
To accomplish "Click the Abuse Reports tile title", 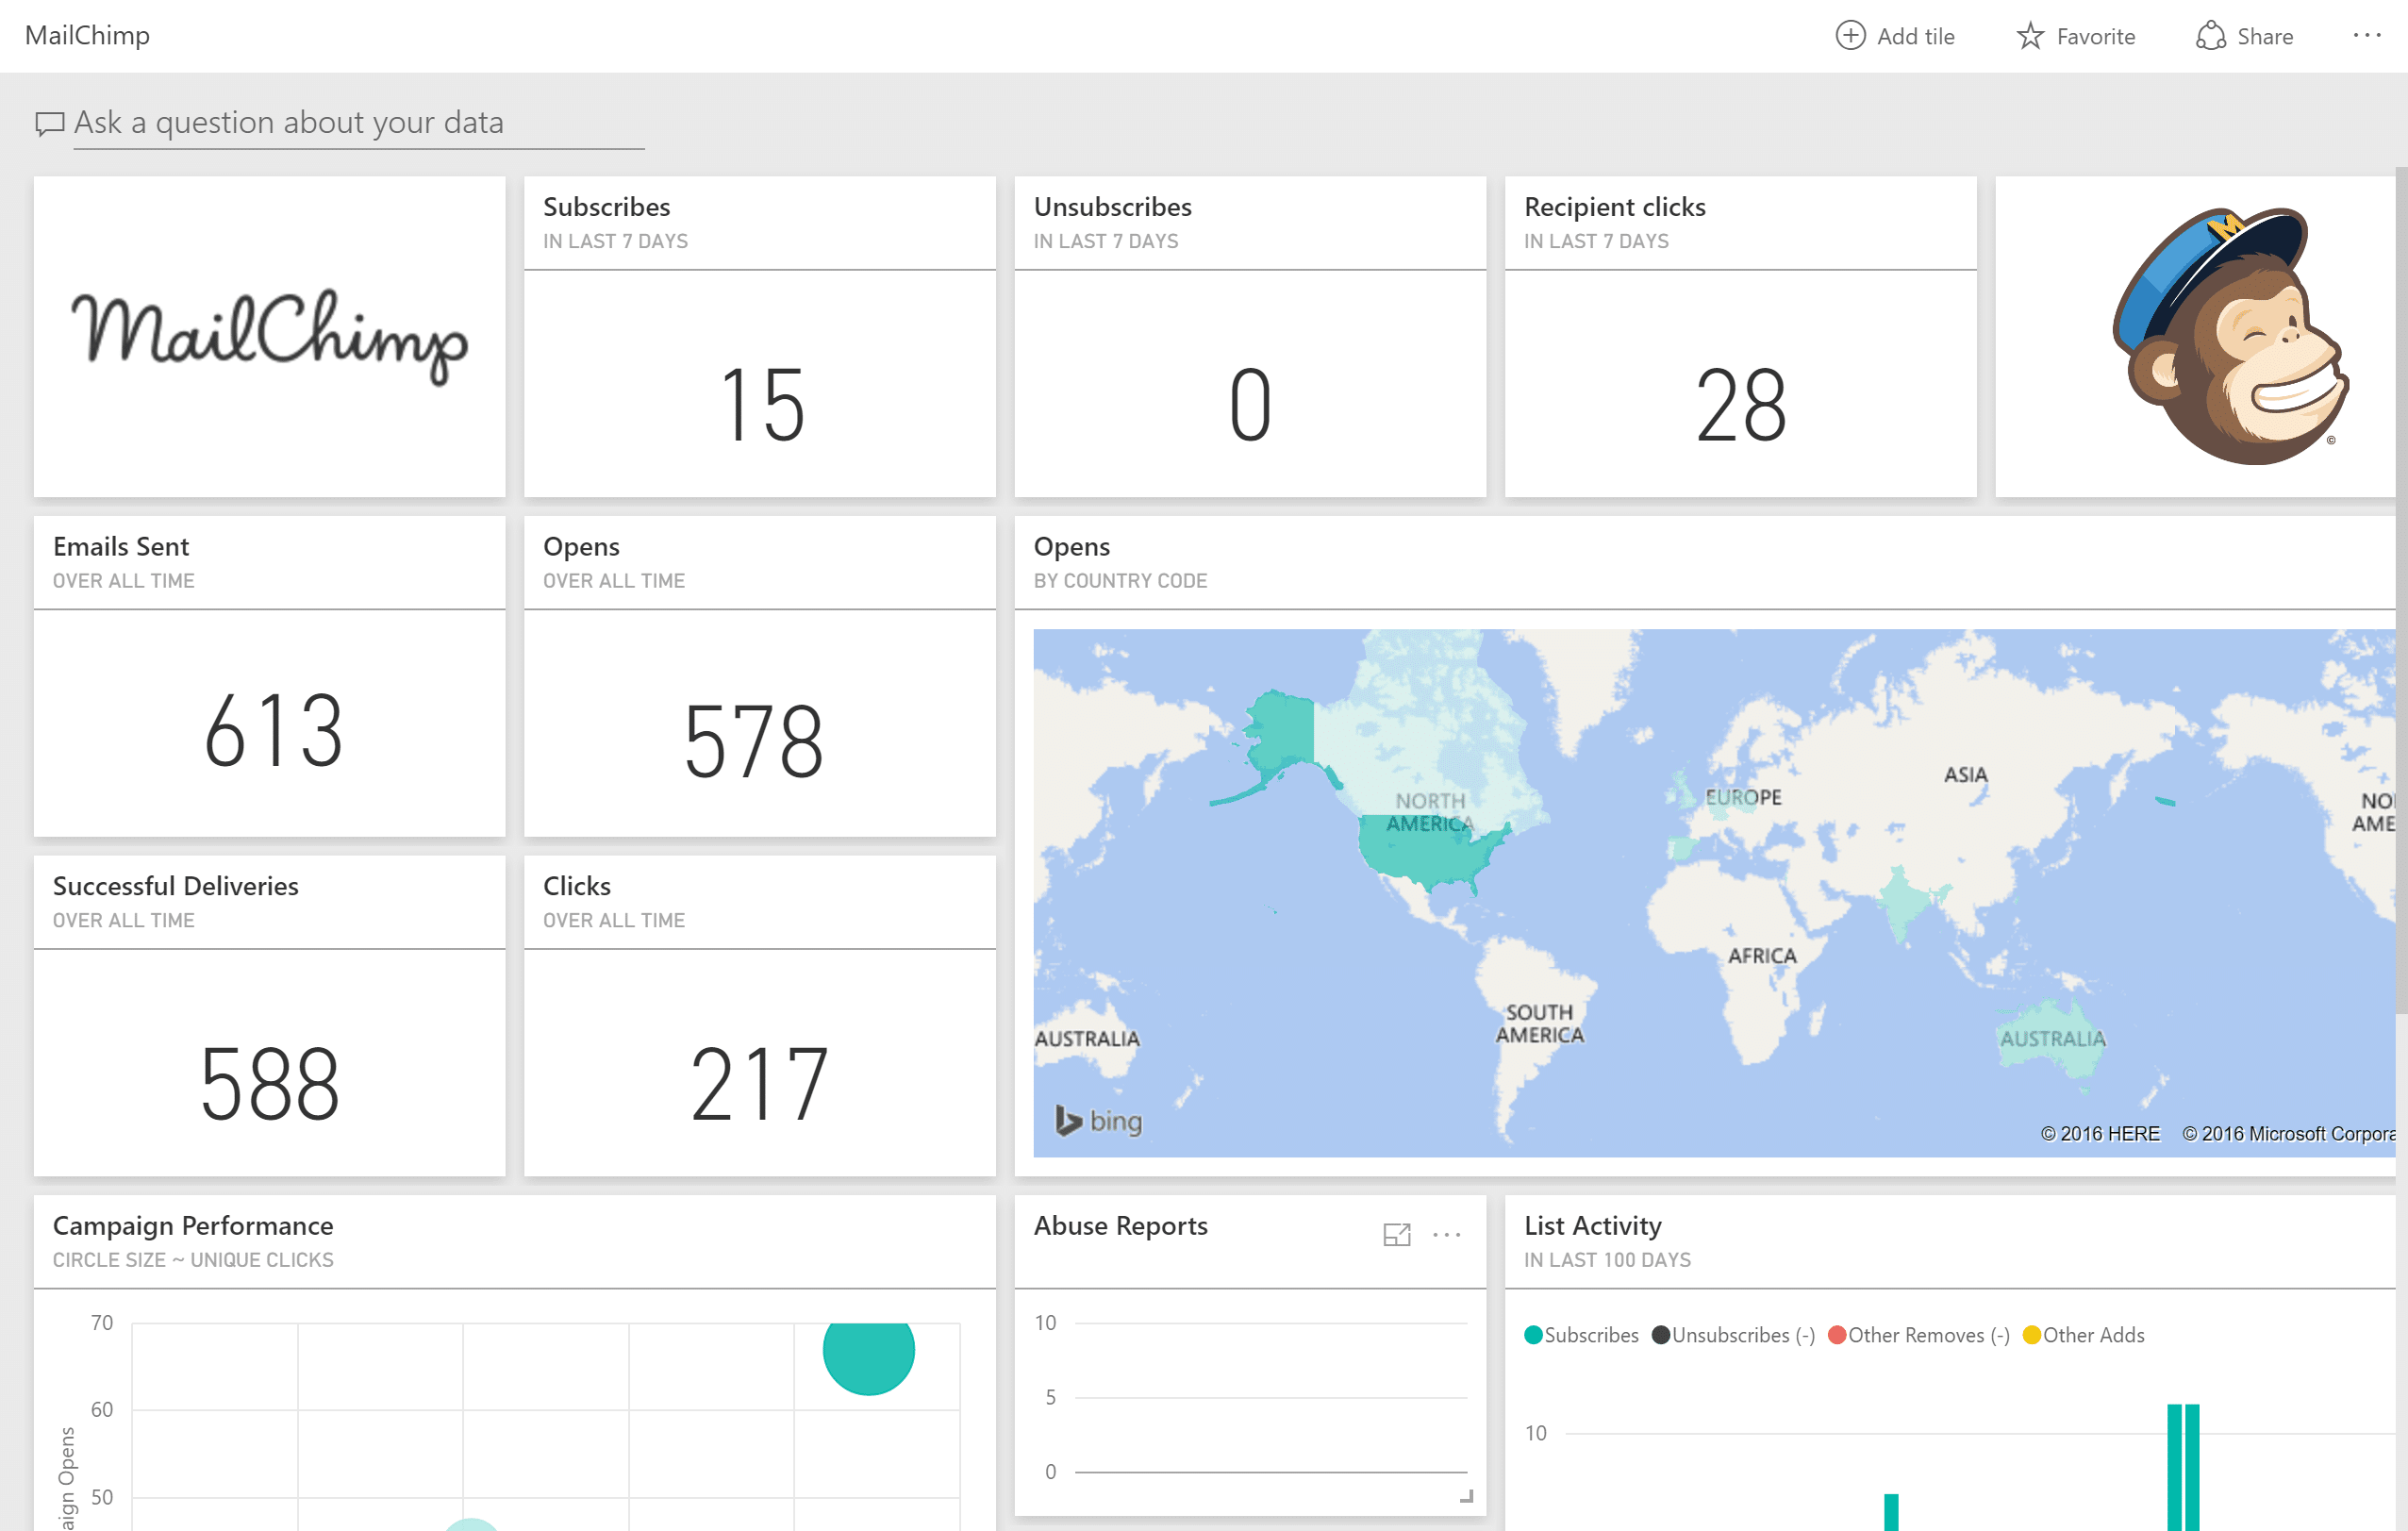I will click(x=1120, y=1226).
